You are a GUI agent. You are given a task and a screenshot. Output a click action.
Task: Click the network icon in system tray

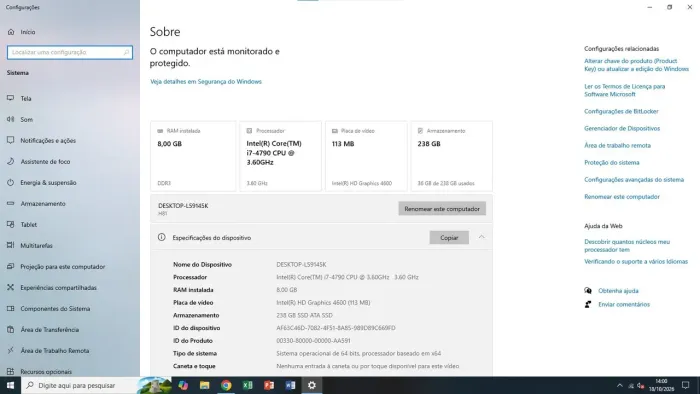[631, 386]
